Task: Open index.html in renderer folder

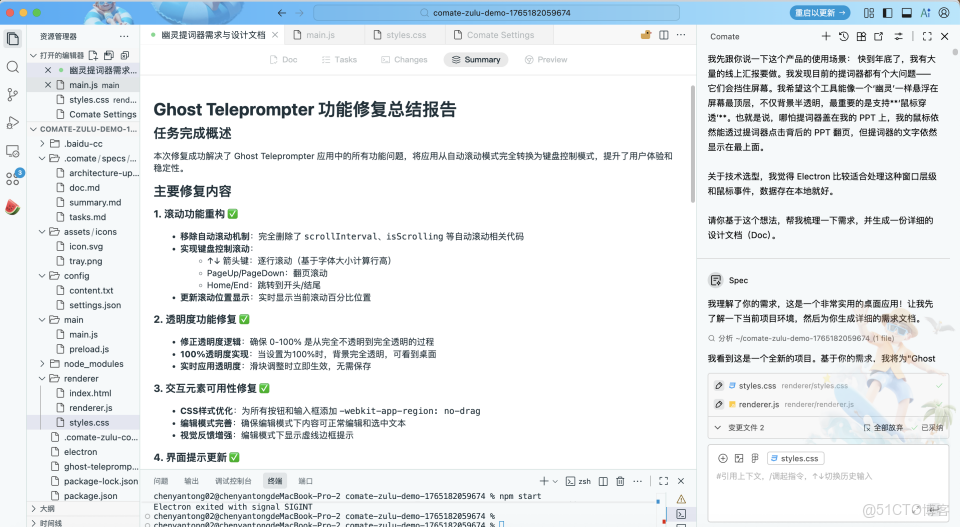Action: [90, 393]
